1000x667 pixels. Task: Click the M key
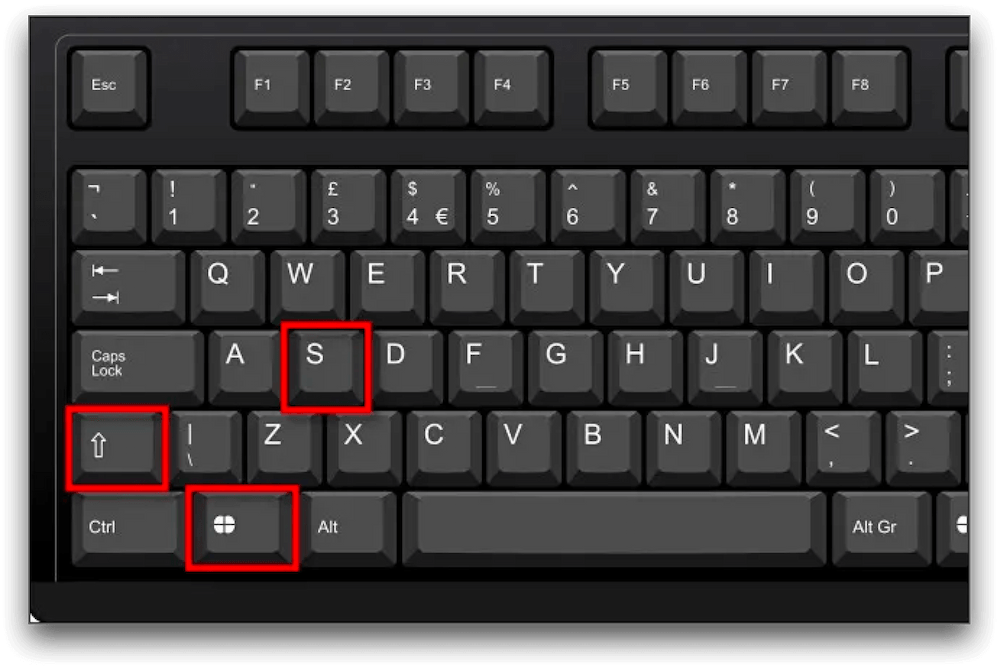pyautogui.click(x=763, y=448)
